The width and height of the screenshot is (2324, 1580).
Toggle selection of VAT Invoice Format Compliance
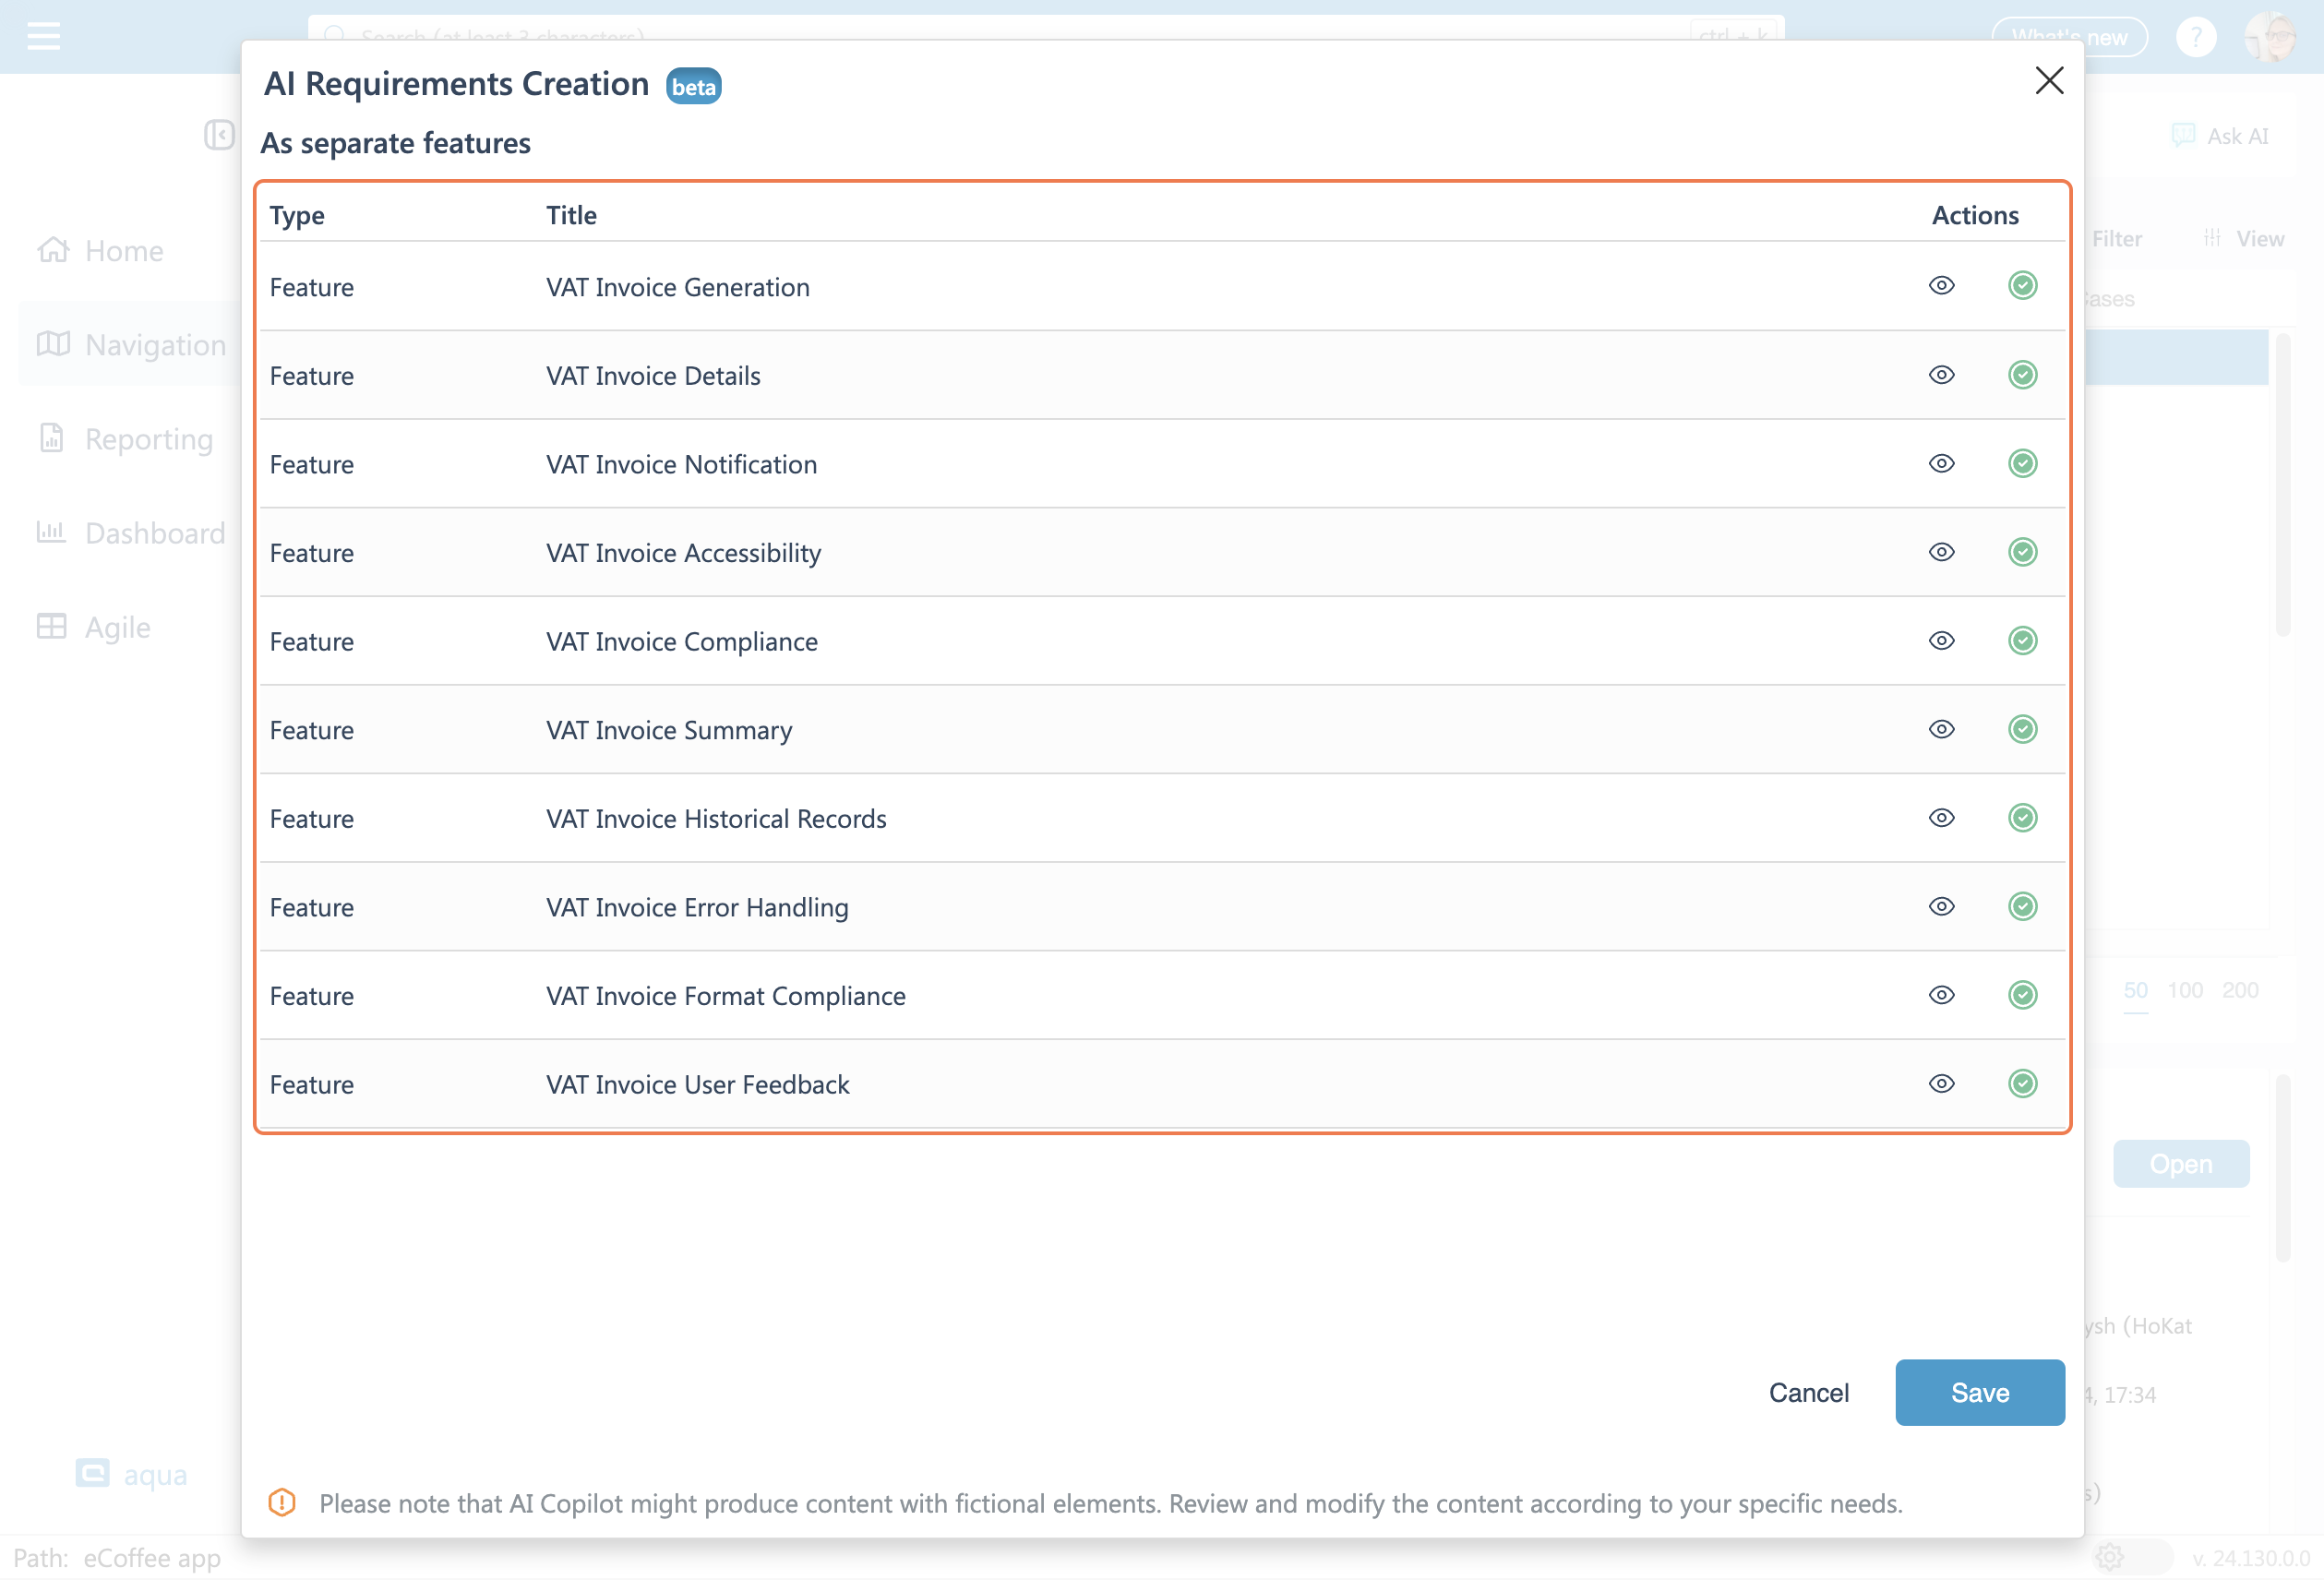click(x=2022, y=995)
